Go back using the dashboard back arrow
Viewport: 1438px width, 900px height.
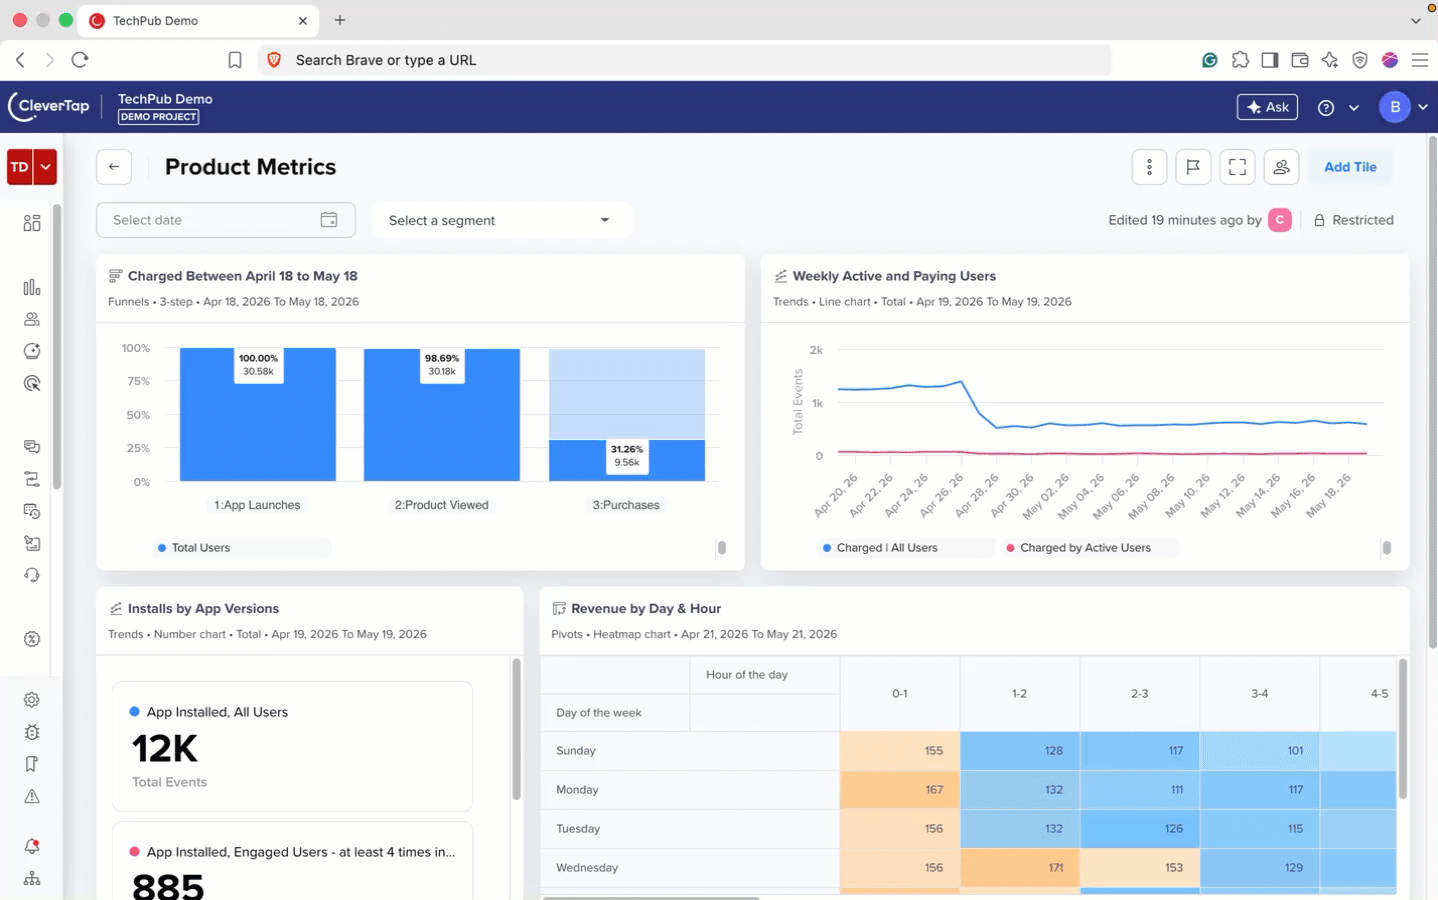point(114,167)
